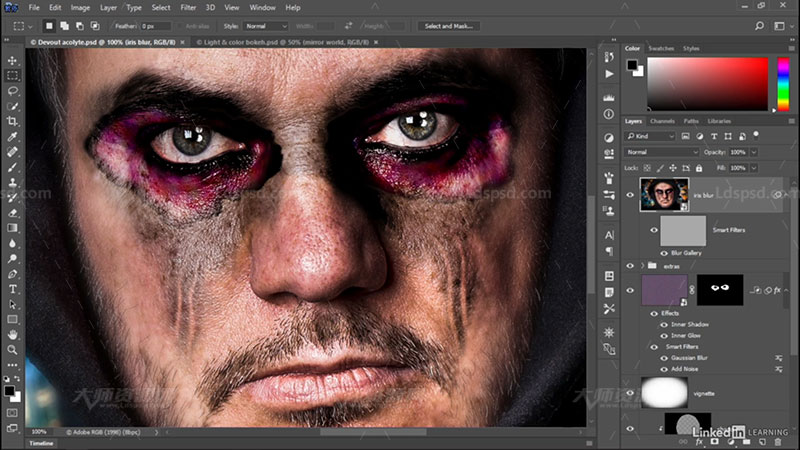Toggle Add Noise filter visibility
Image resolution: width=800 pixels, height=450 pixels.
[x=664, y=369]
